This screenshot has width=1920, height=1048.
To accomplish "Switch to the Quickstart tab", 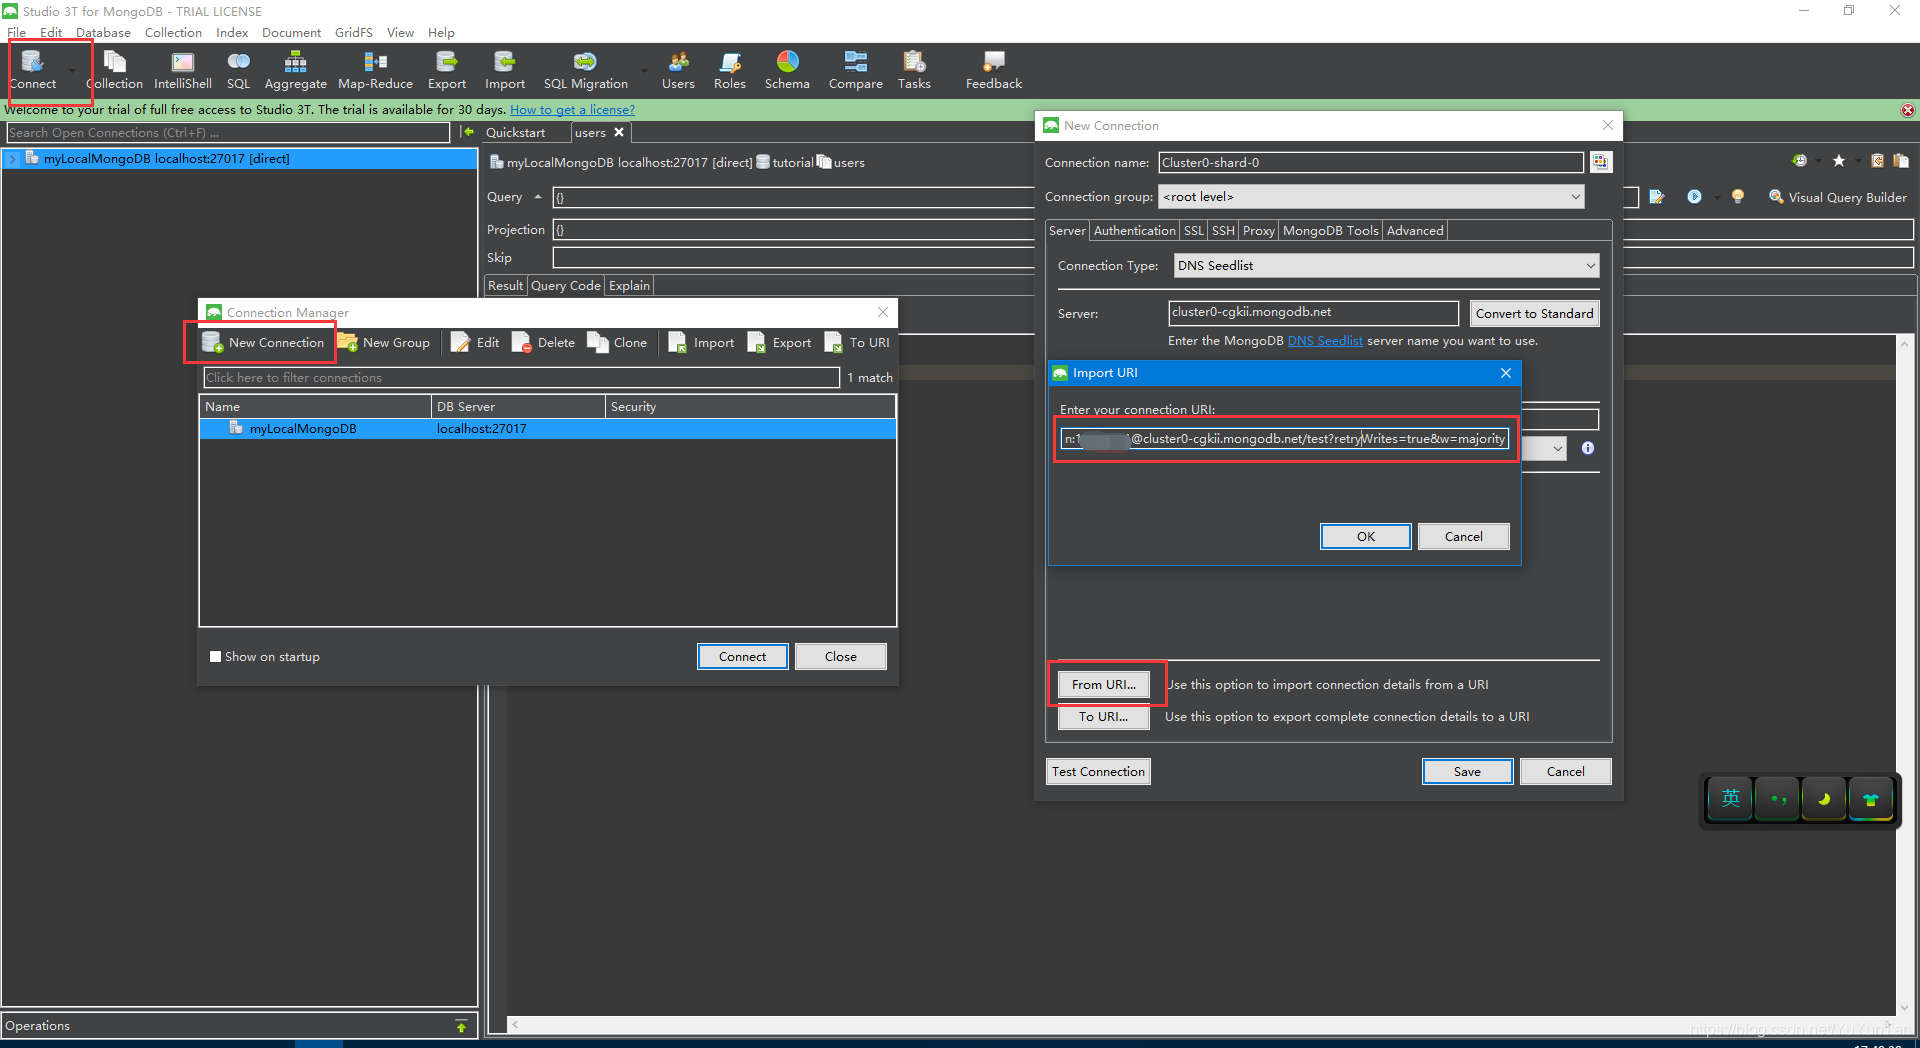I will (x=515, y=132).
